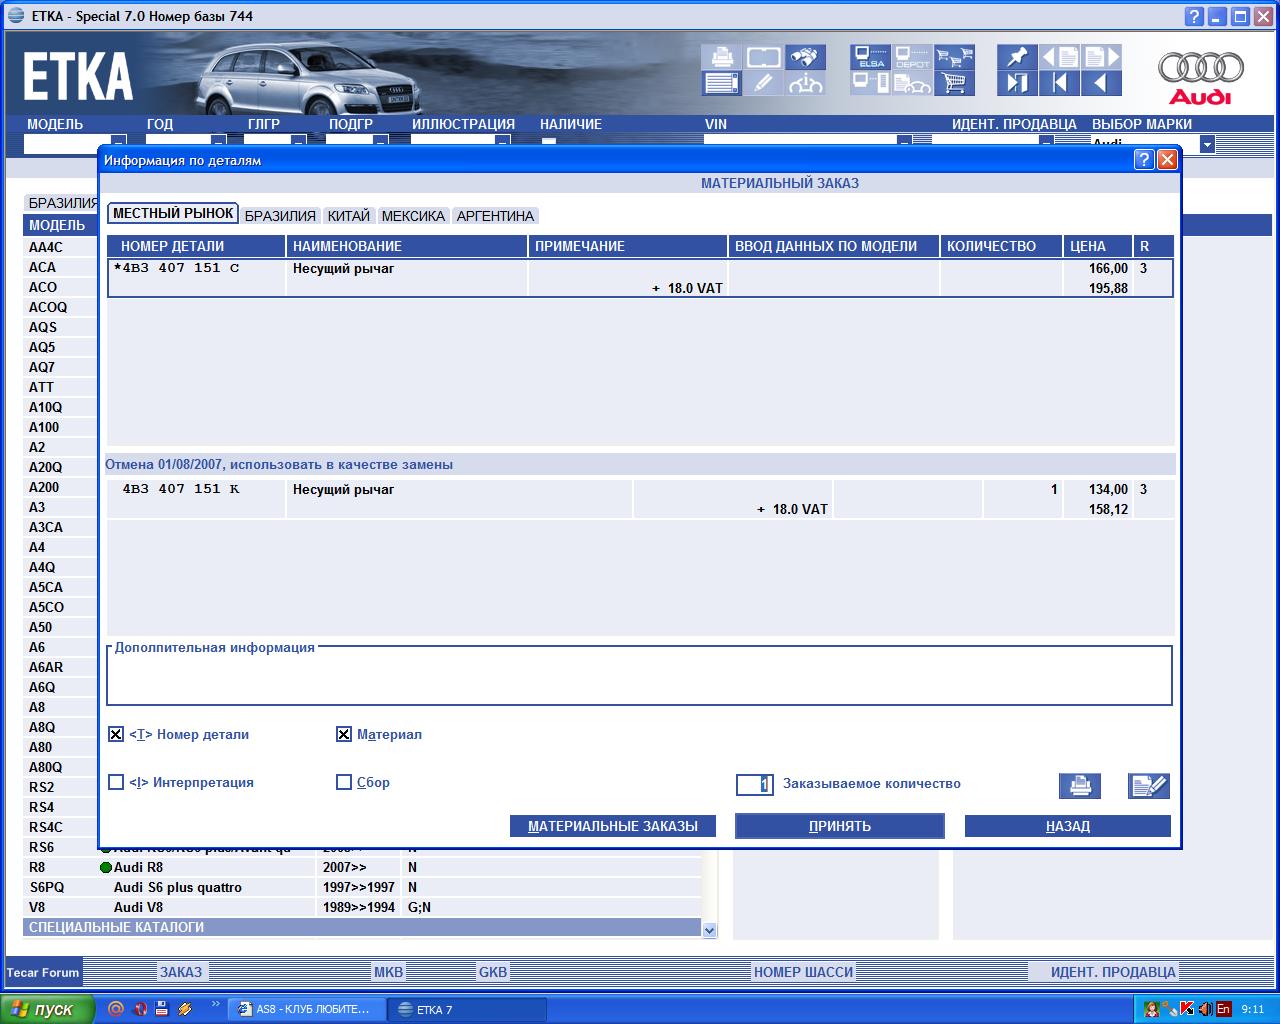Switch to the БРАЗИЛИЯ tab
Viewport: 1280px width, 1024px height.
280,216
